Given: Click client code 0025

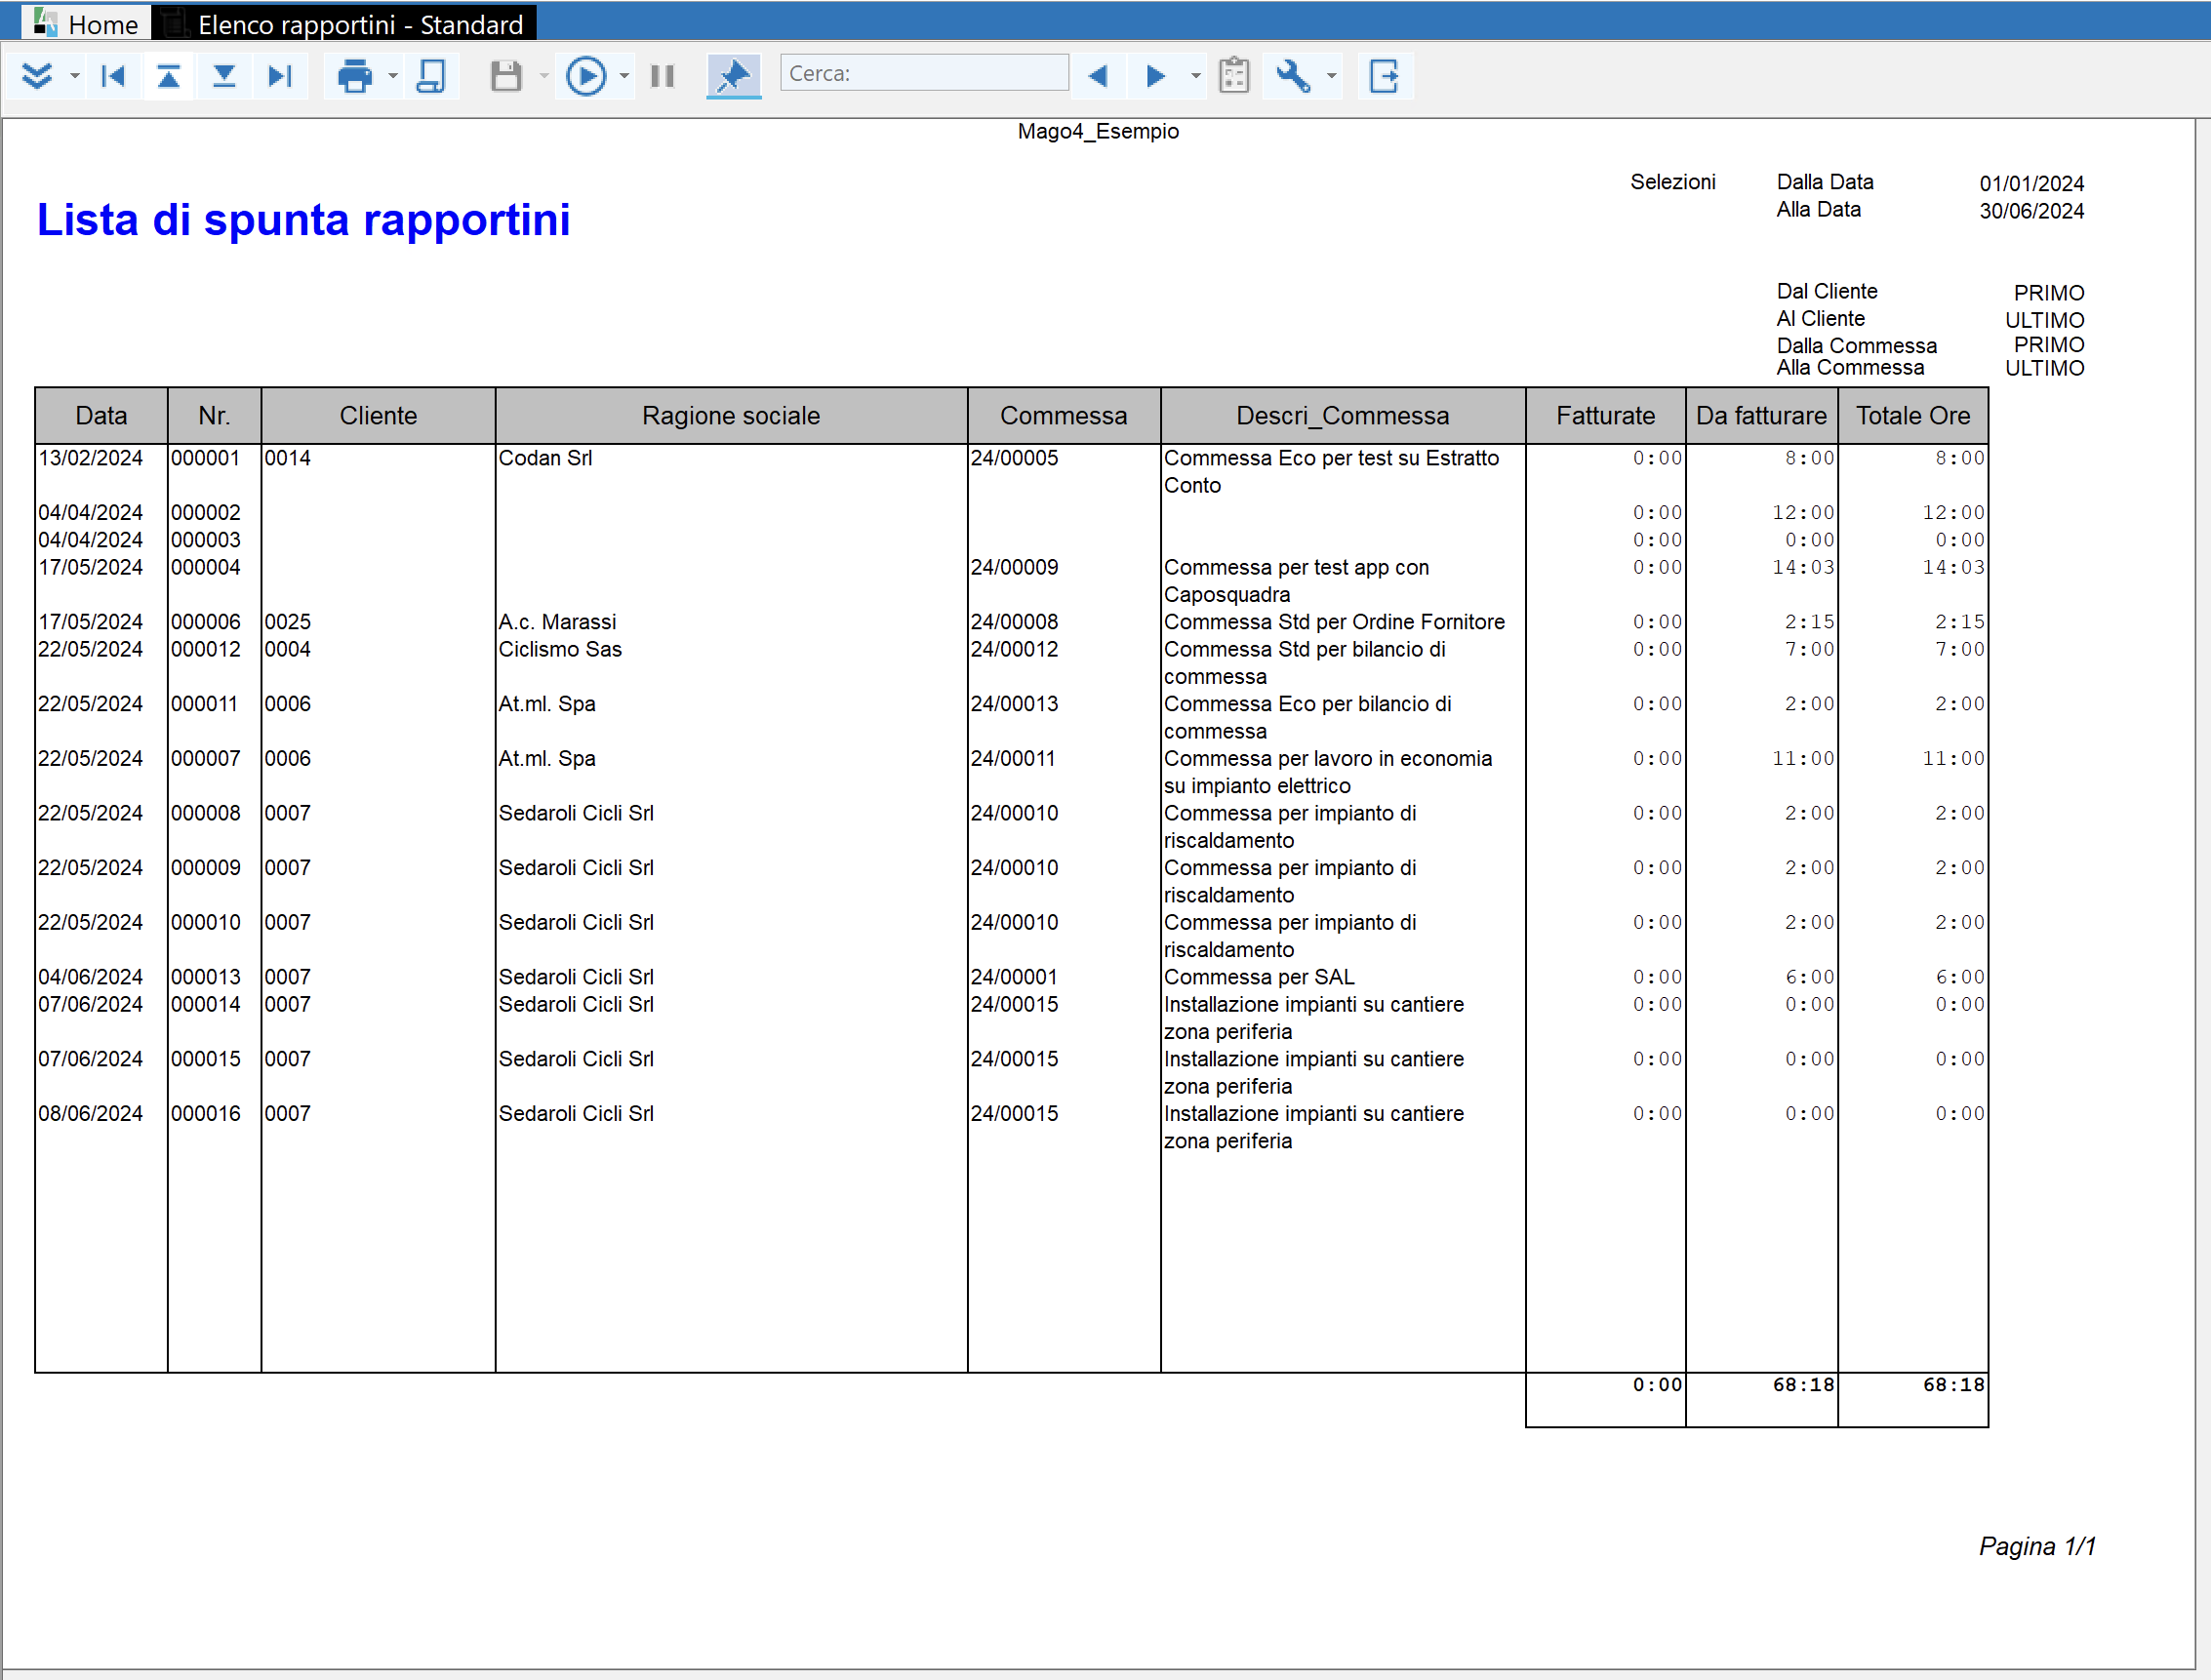Looking at the screenshot, I should 288,622.
